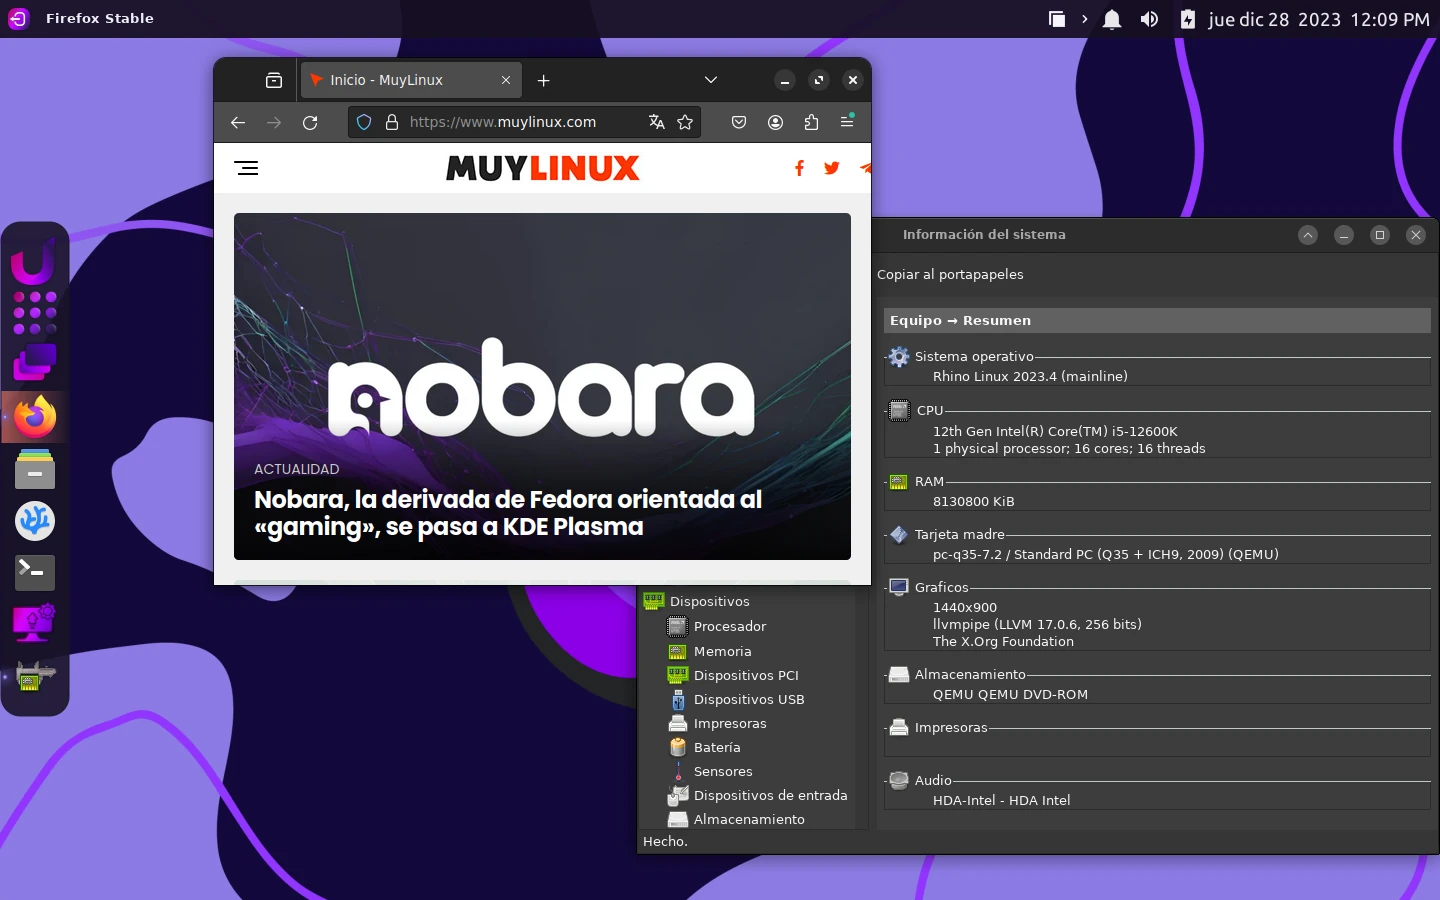Select Procesador in the device tree
This screenshot has height=900, width=1440.
pyautogui.click(x=730, y=627)
